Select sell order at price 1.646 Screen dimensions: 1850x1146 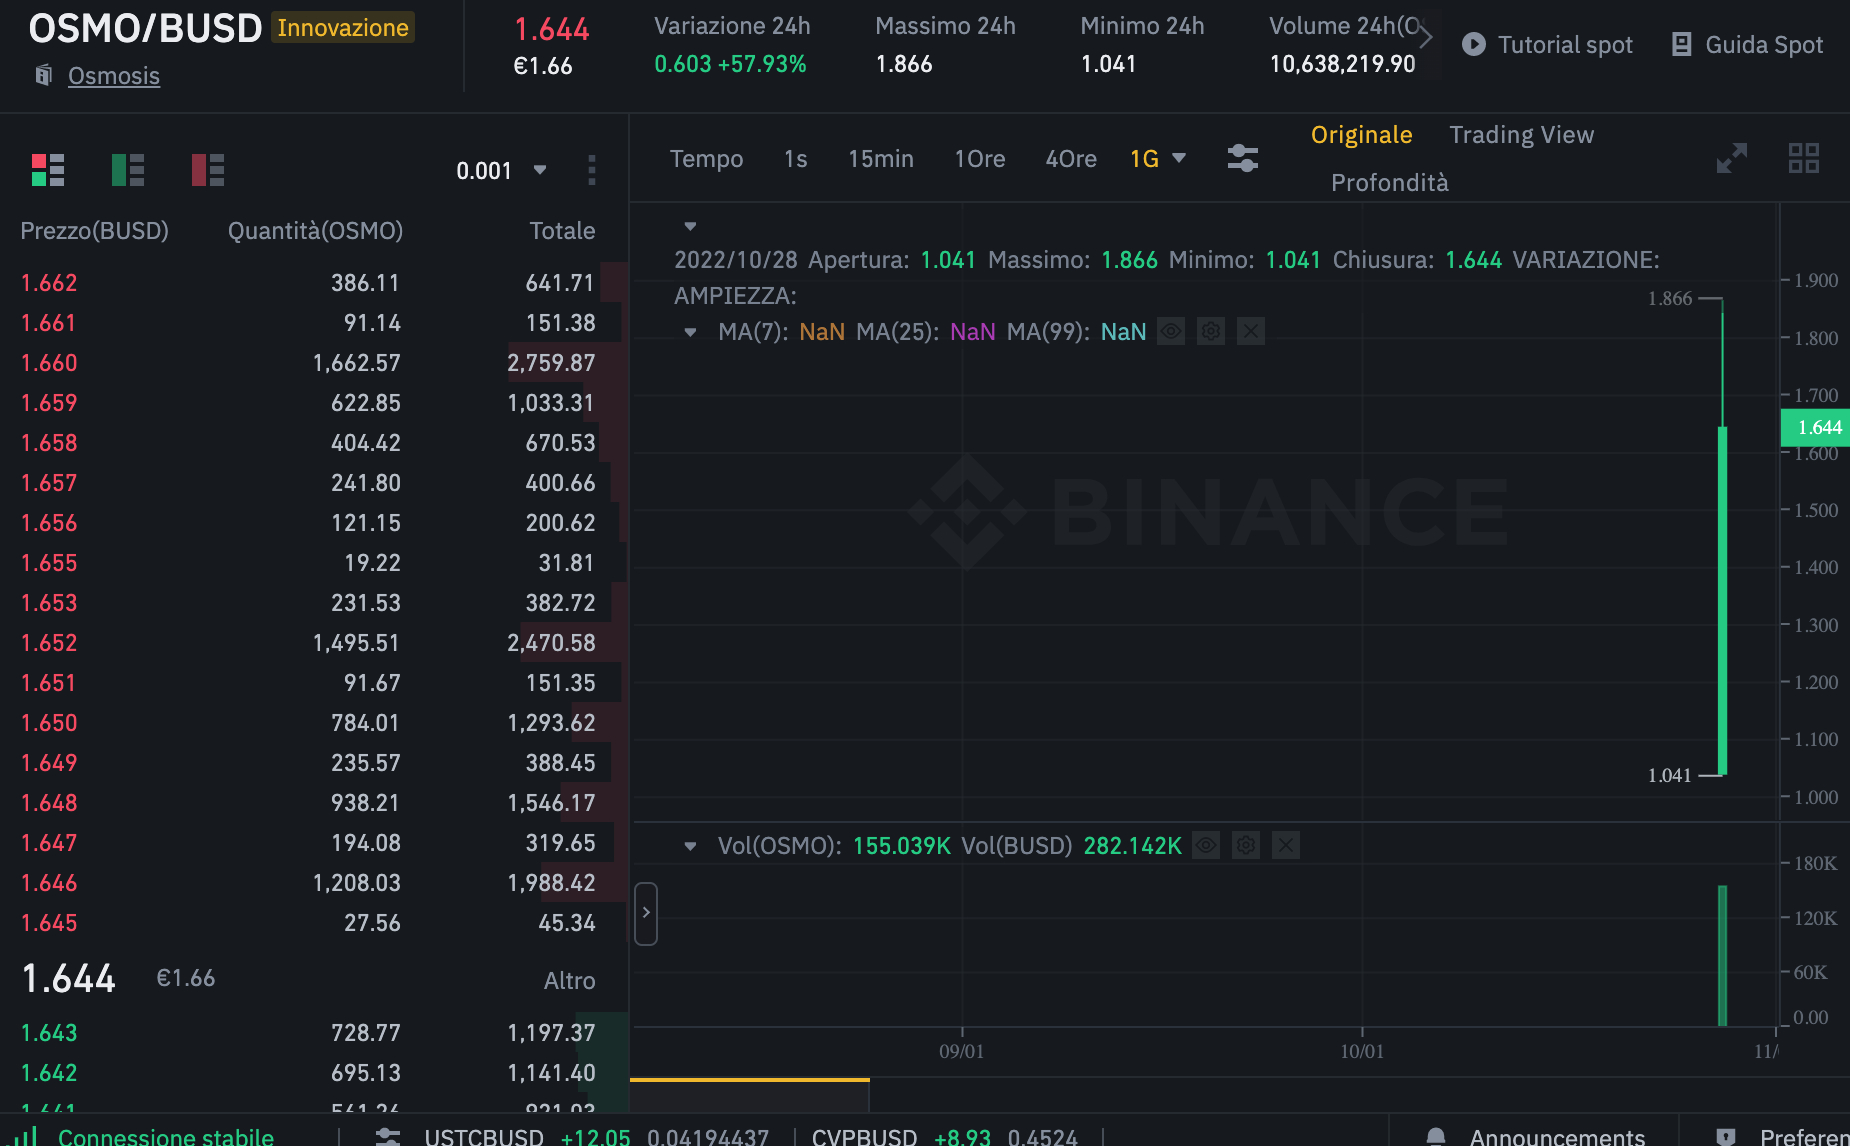pos(312,883)
